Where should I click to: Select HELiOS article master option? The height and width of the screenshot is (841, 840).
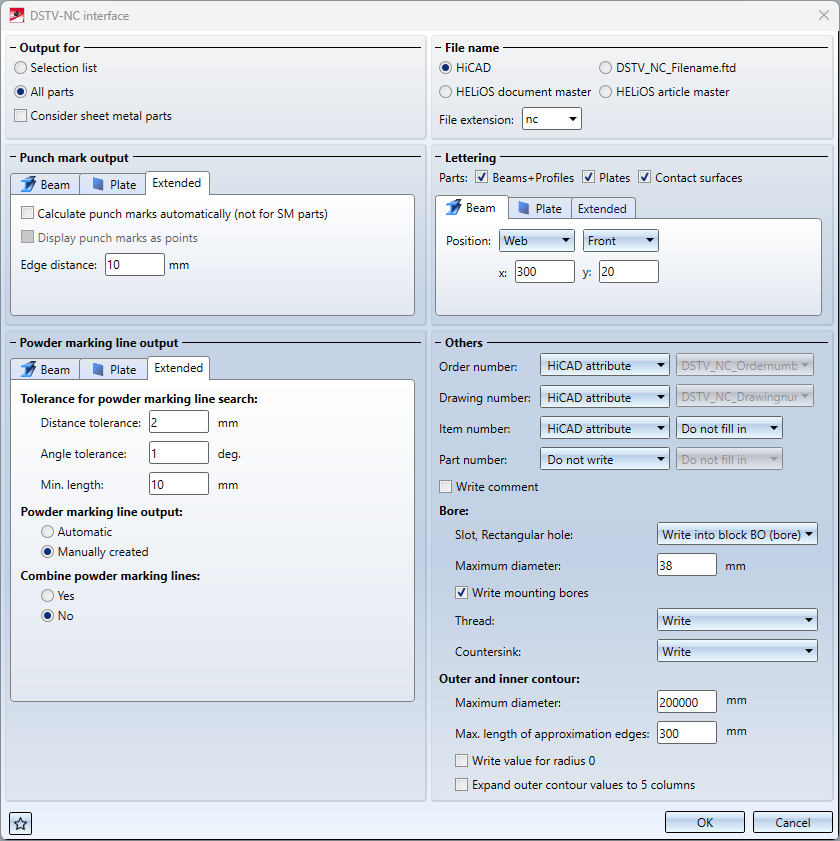605,92
